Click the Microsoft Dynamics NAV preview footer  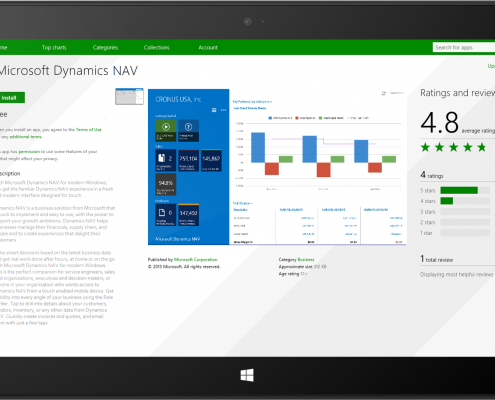(x=178, y=239)
